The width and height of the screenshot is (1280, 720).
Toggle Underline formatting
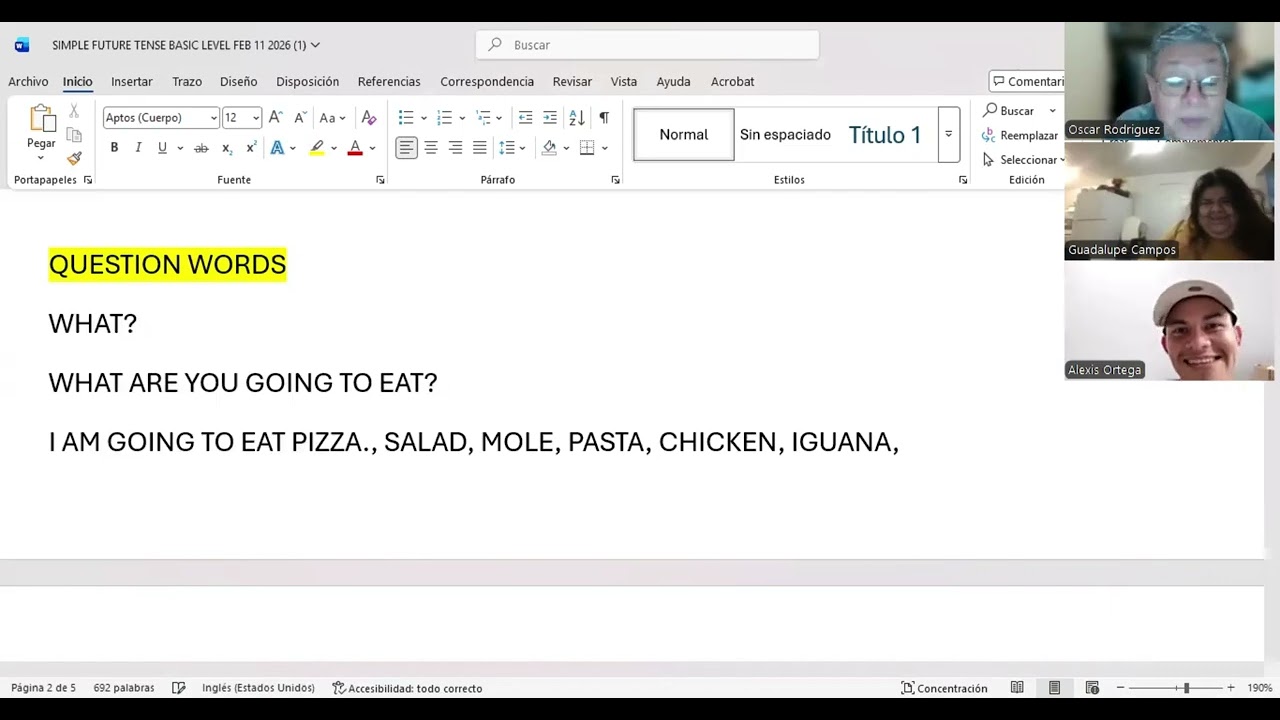tap(162, 148)
